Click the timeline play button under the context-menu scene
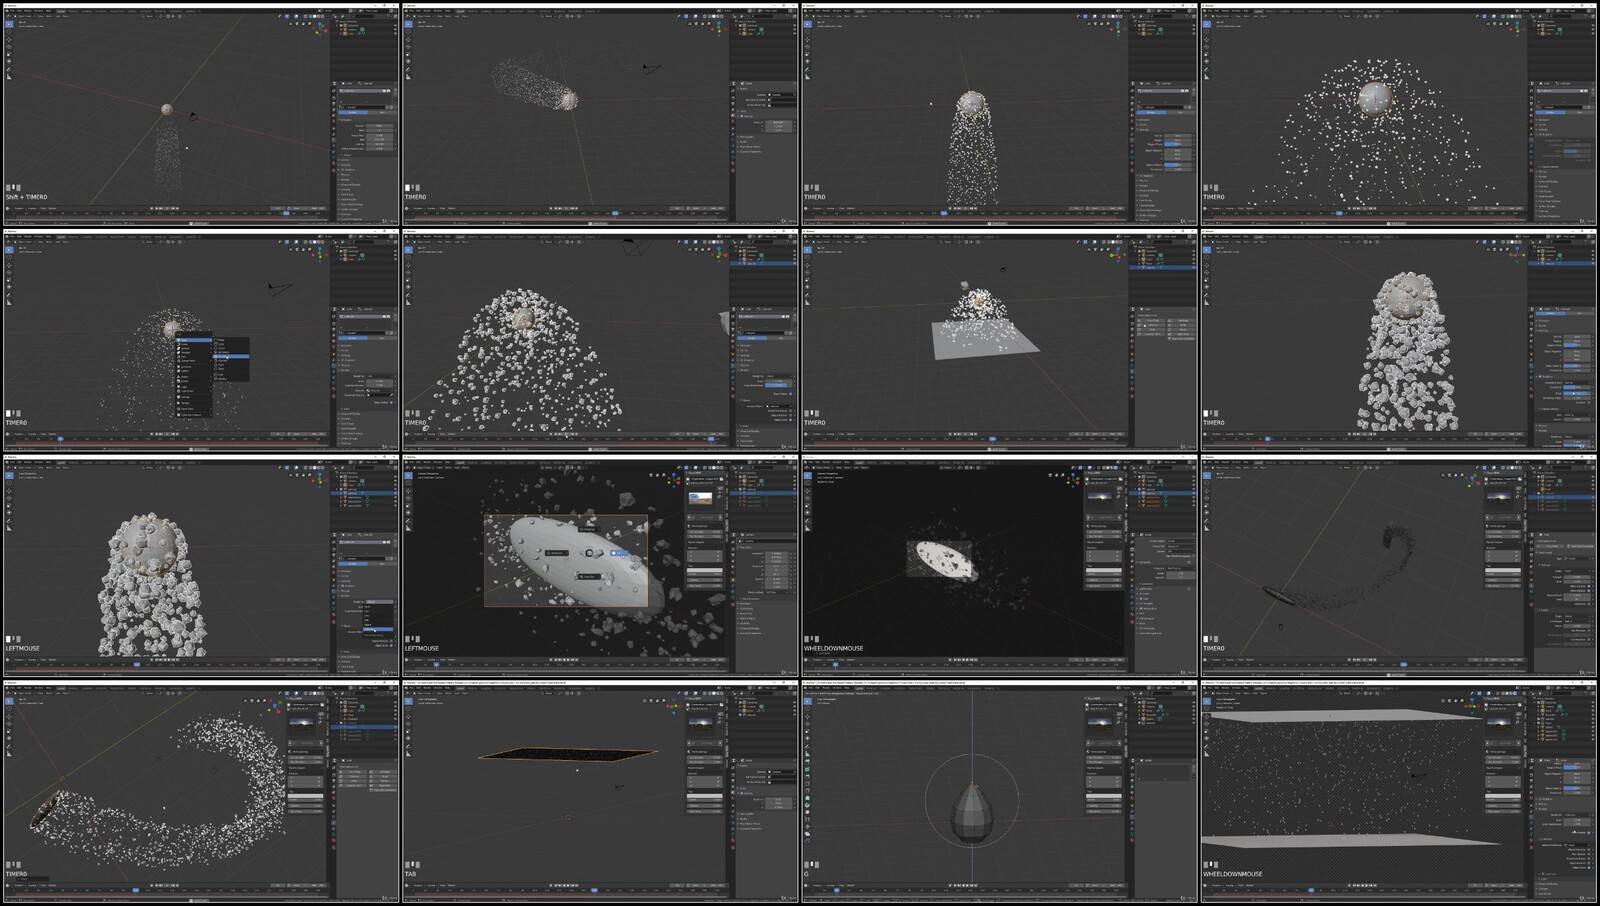The image size is (1600, 906). [166, 434]
